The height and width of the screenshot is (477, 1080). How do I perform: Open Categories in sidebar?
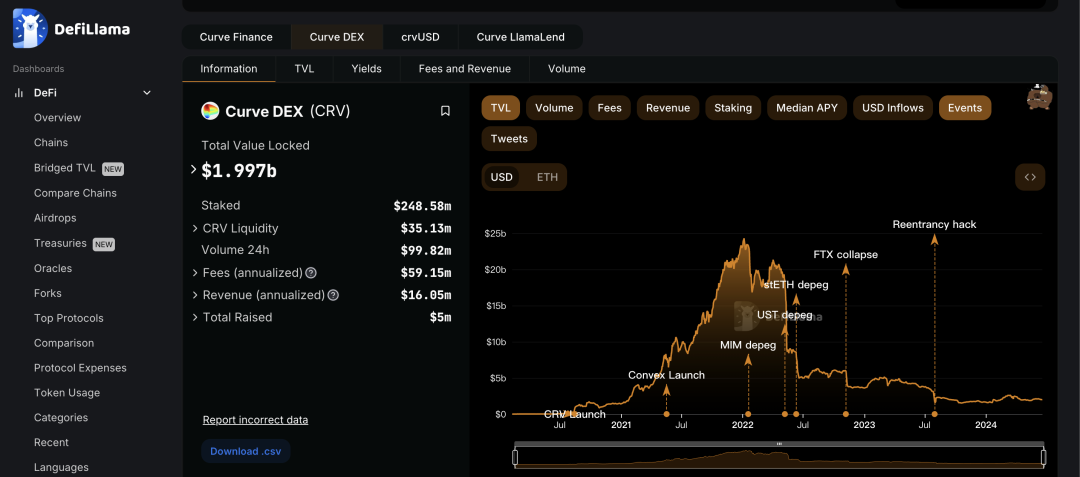pos(61,417)
